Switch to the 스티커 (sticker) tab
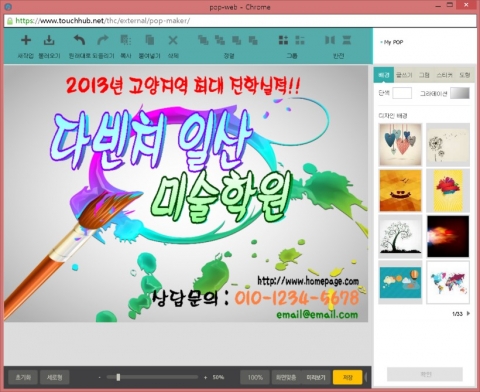 (445, 75)
